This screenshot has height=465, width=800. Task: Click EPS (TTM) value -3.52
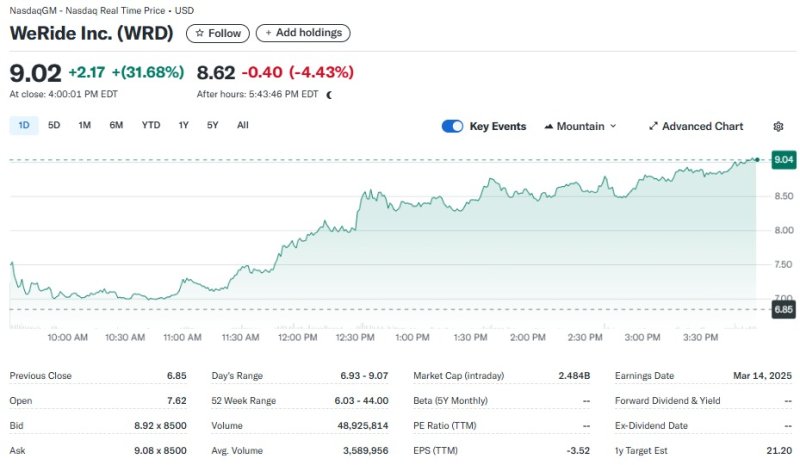coord(578,451)
